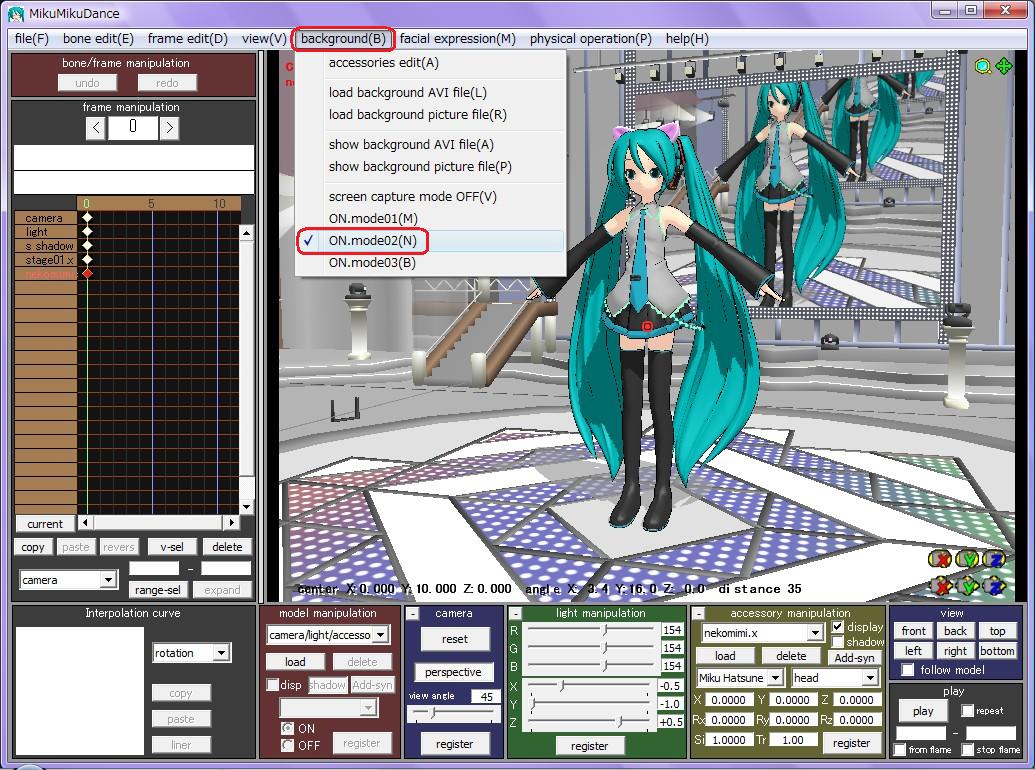Click the light R color slider
The width and height of the screenshot is (1035, 770).
coord(591,630)
